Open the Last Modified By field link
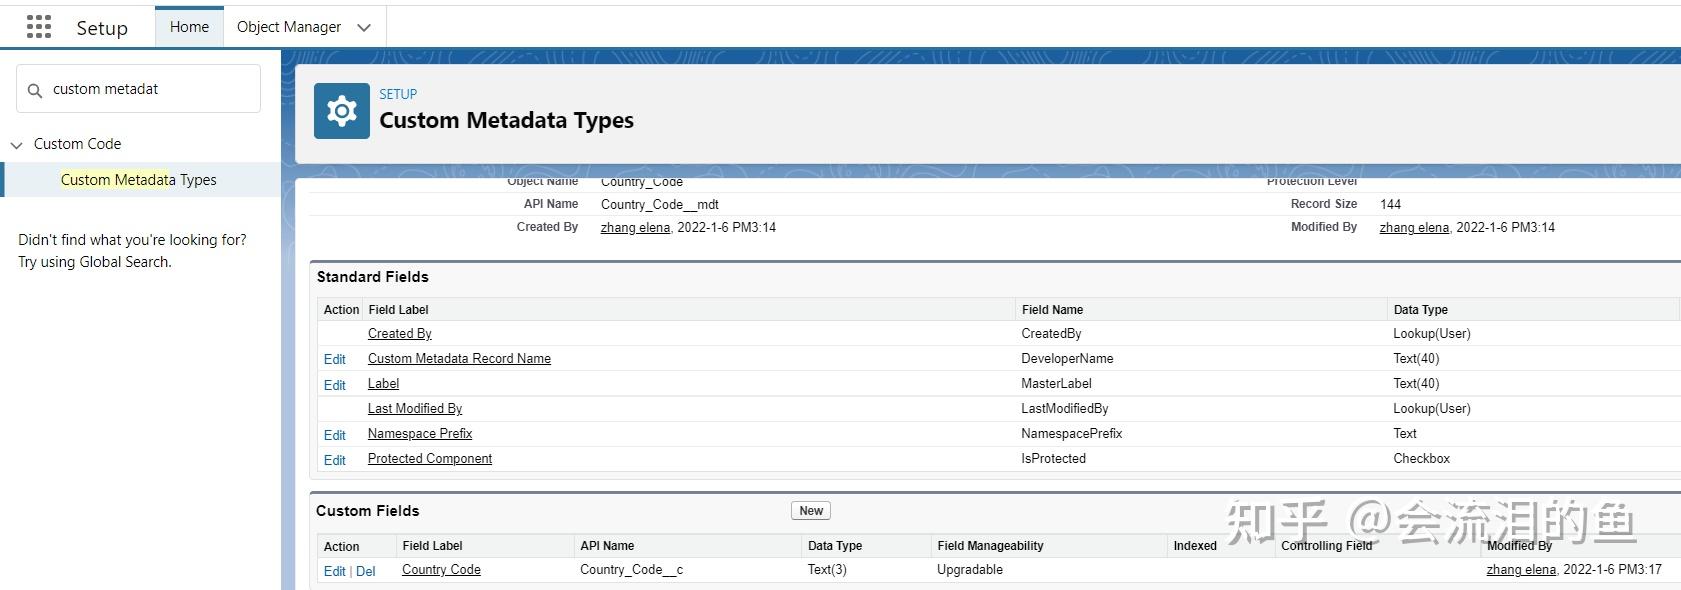 point(415,409)
